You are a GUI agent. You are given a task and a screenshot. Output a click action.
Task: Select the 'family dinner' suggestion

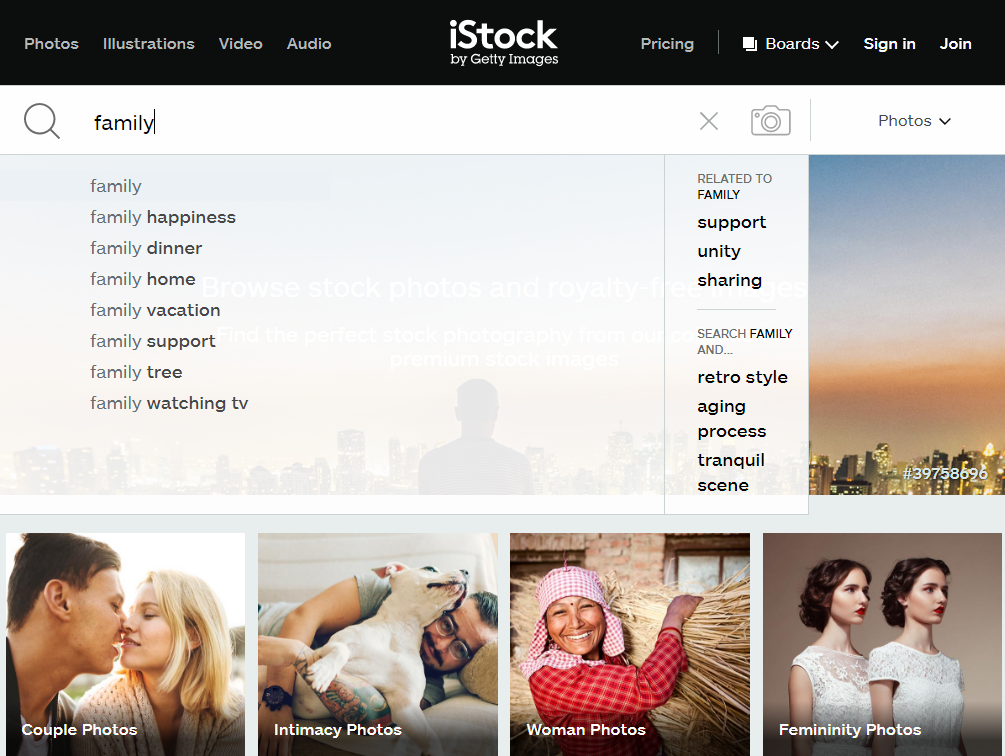tap(146, 248)
